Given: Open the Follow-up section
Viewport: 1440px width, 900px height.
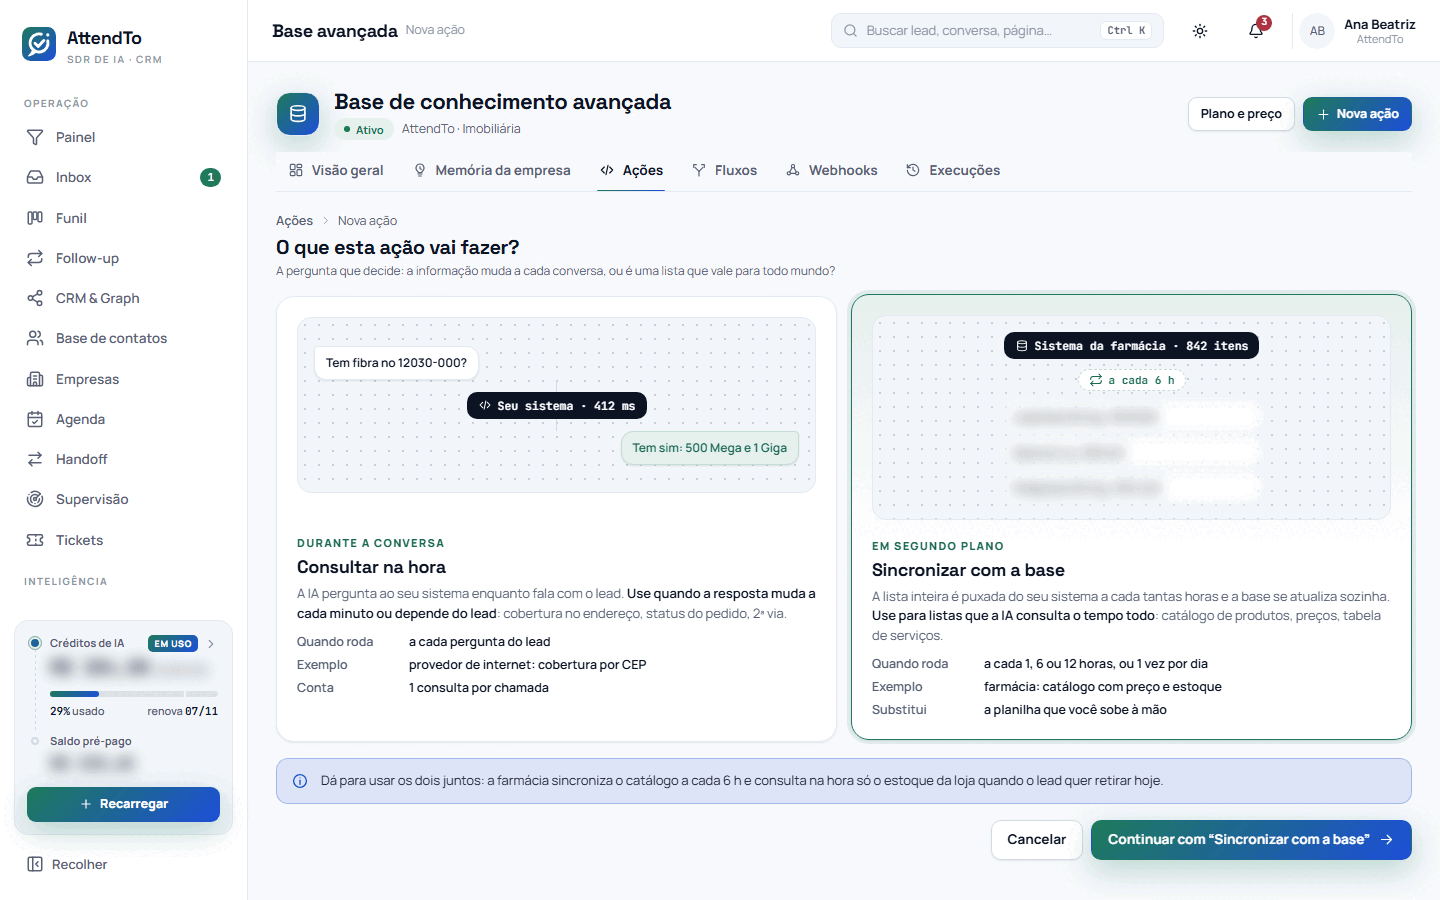Looking at the screenshot, I should click(123, 258).
